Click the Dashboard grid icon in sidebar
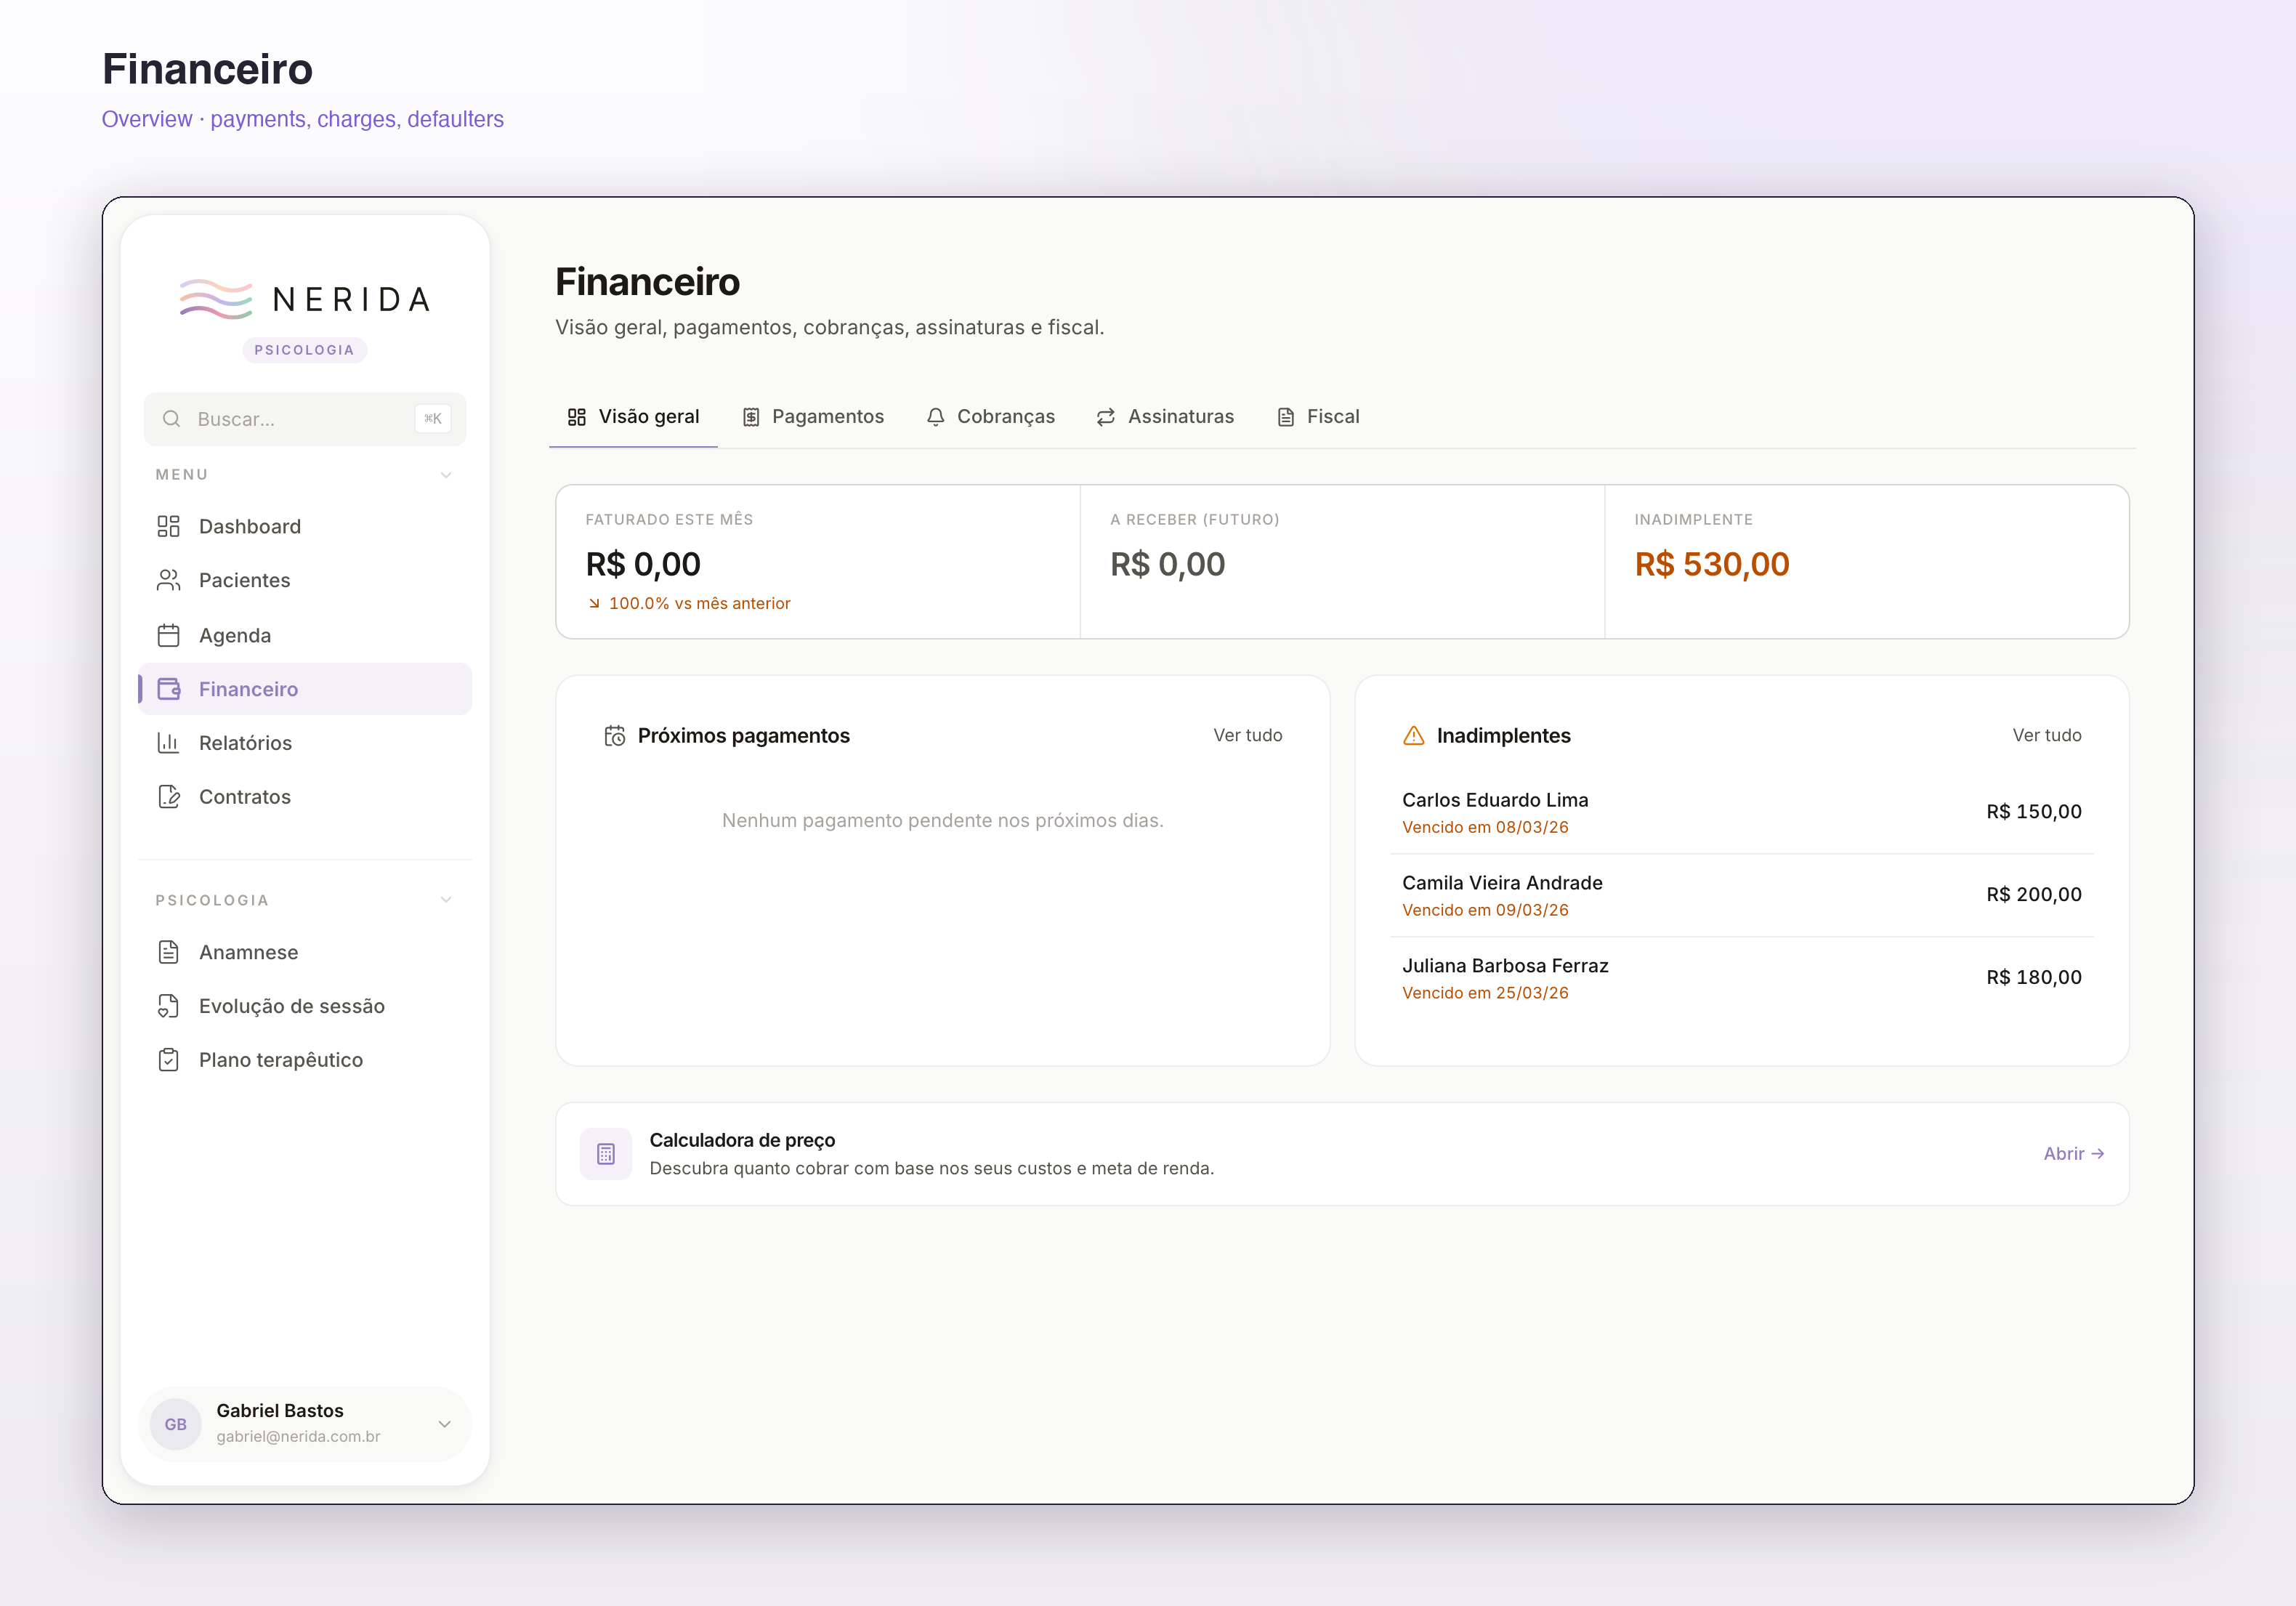 pos(168,526)
